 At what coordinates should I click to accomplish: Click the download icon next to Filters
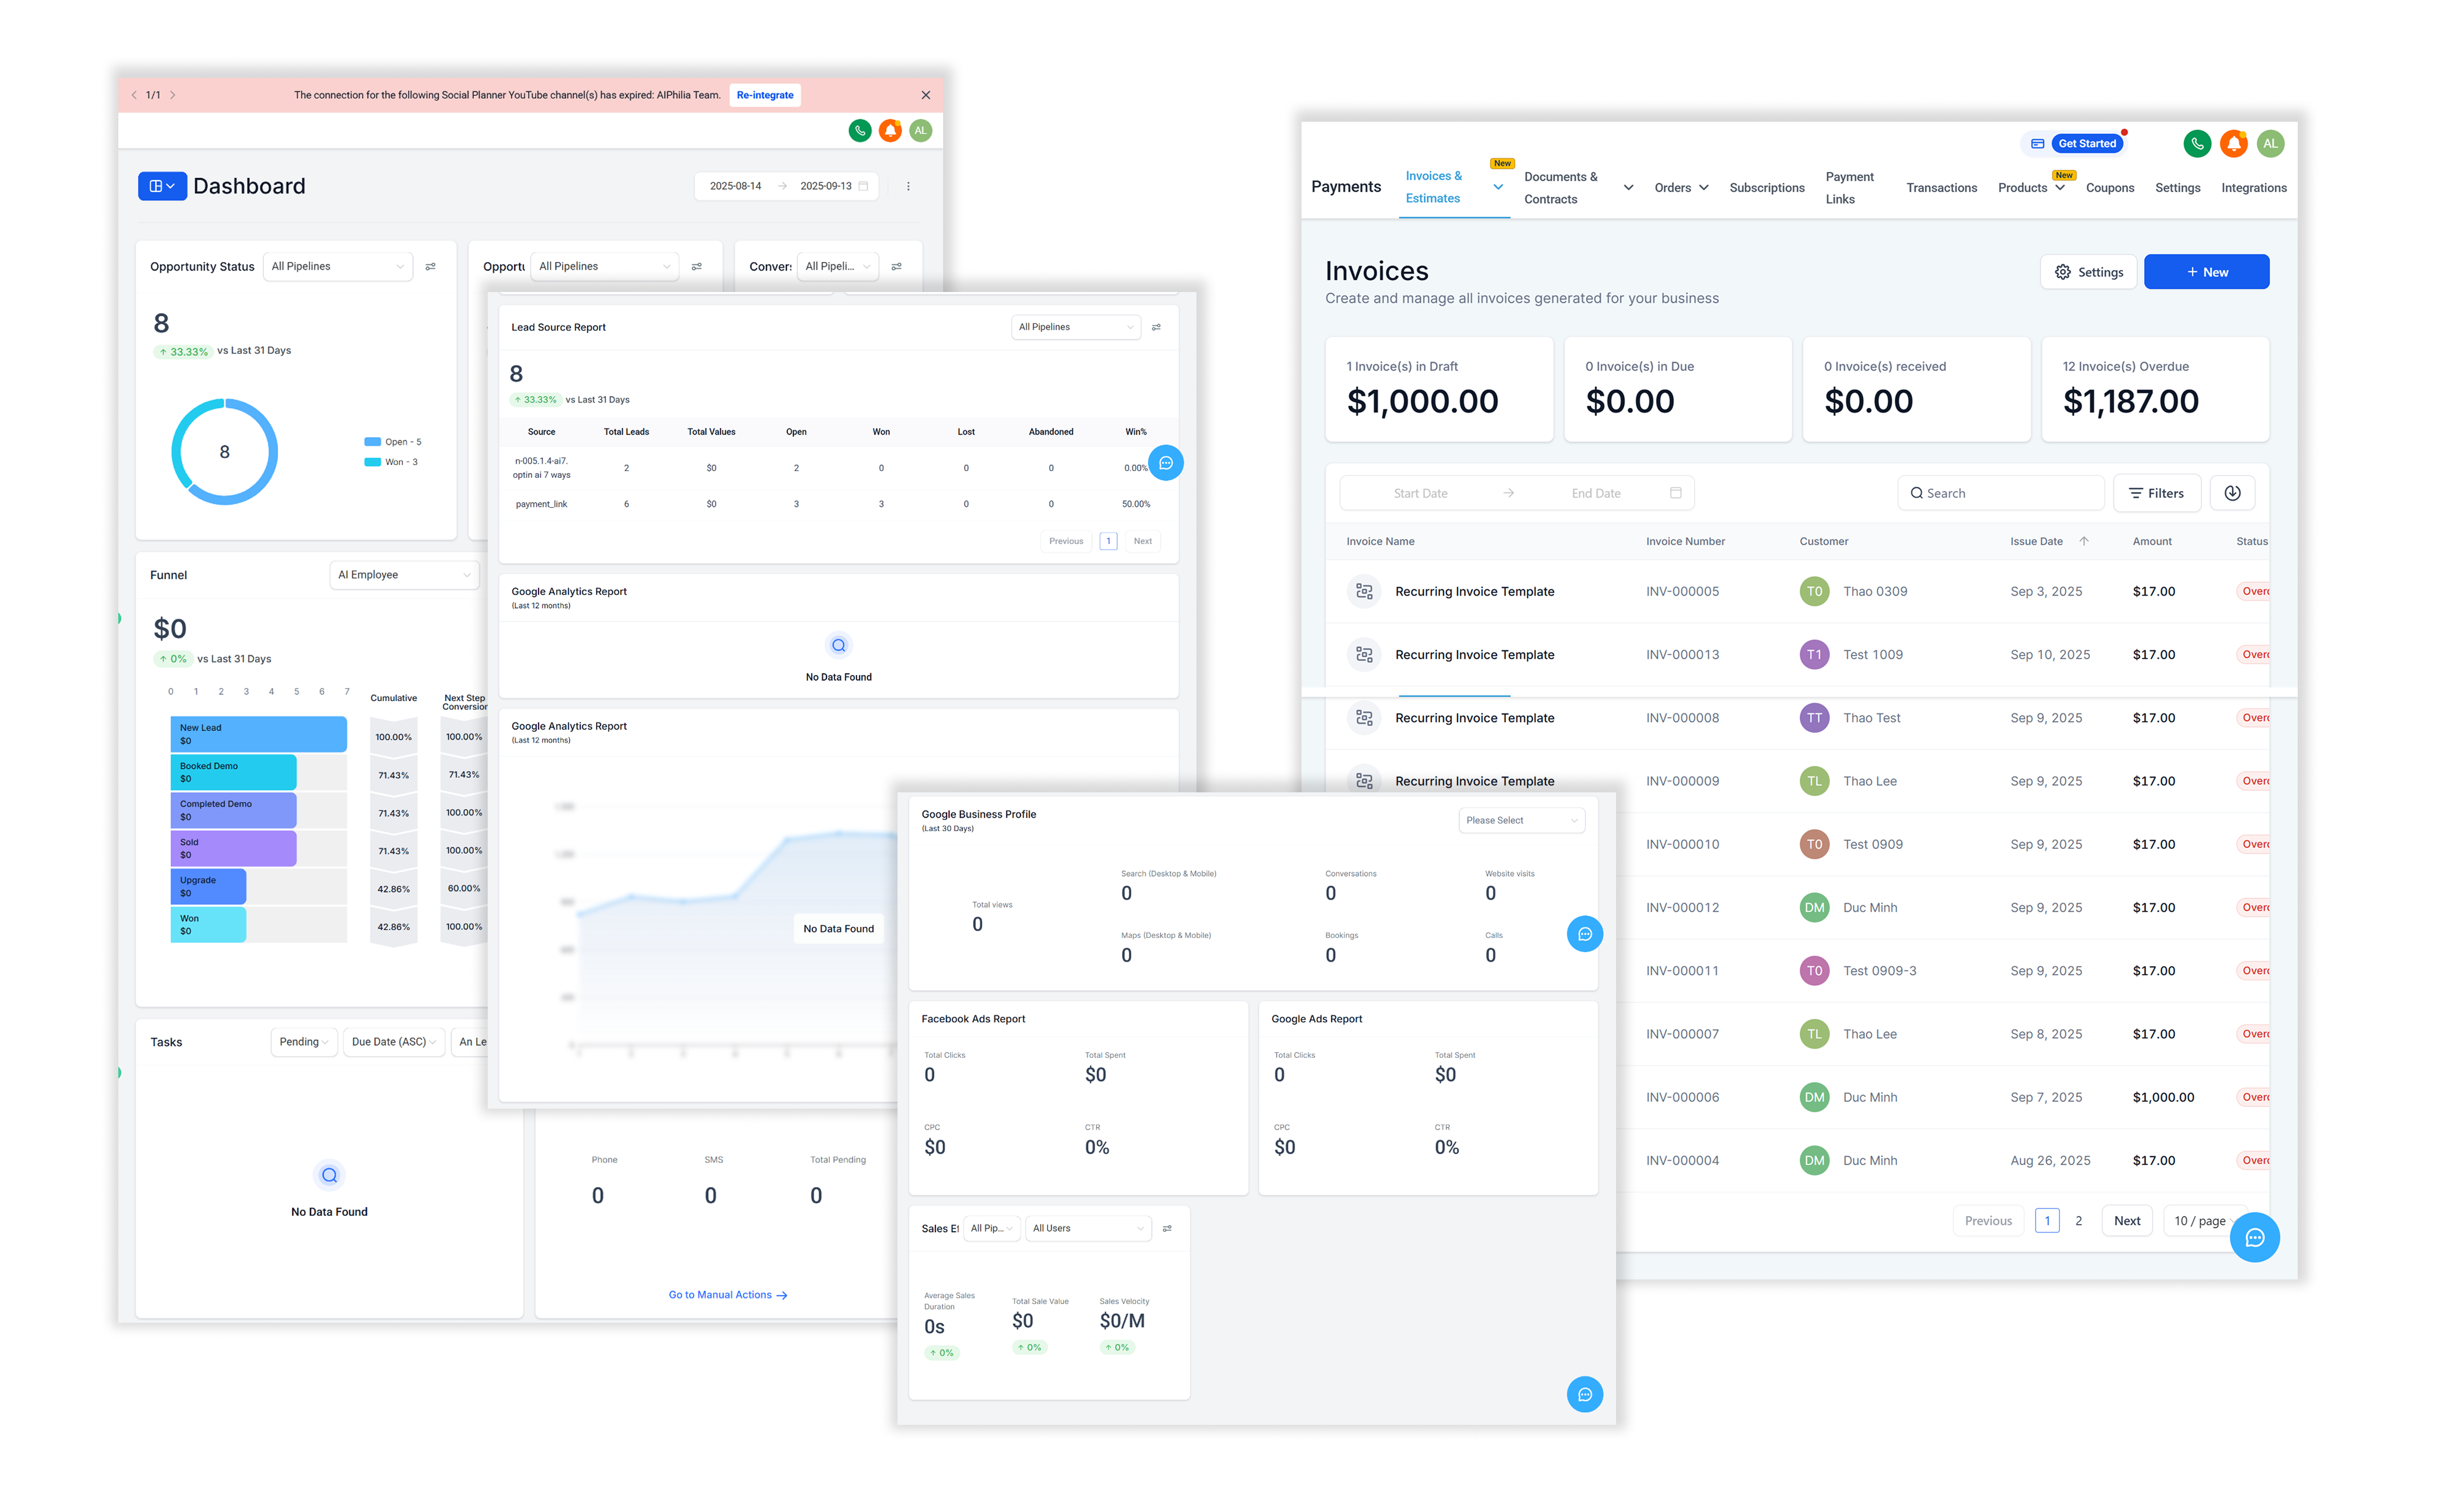[2232, 493]
